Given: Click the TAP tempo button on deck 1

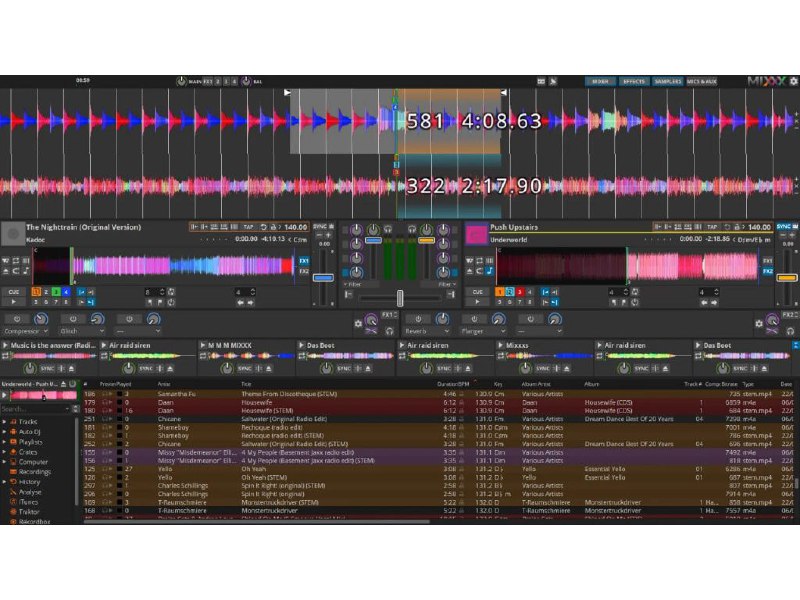Looking at the screenshot, I should coord(248,227).
